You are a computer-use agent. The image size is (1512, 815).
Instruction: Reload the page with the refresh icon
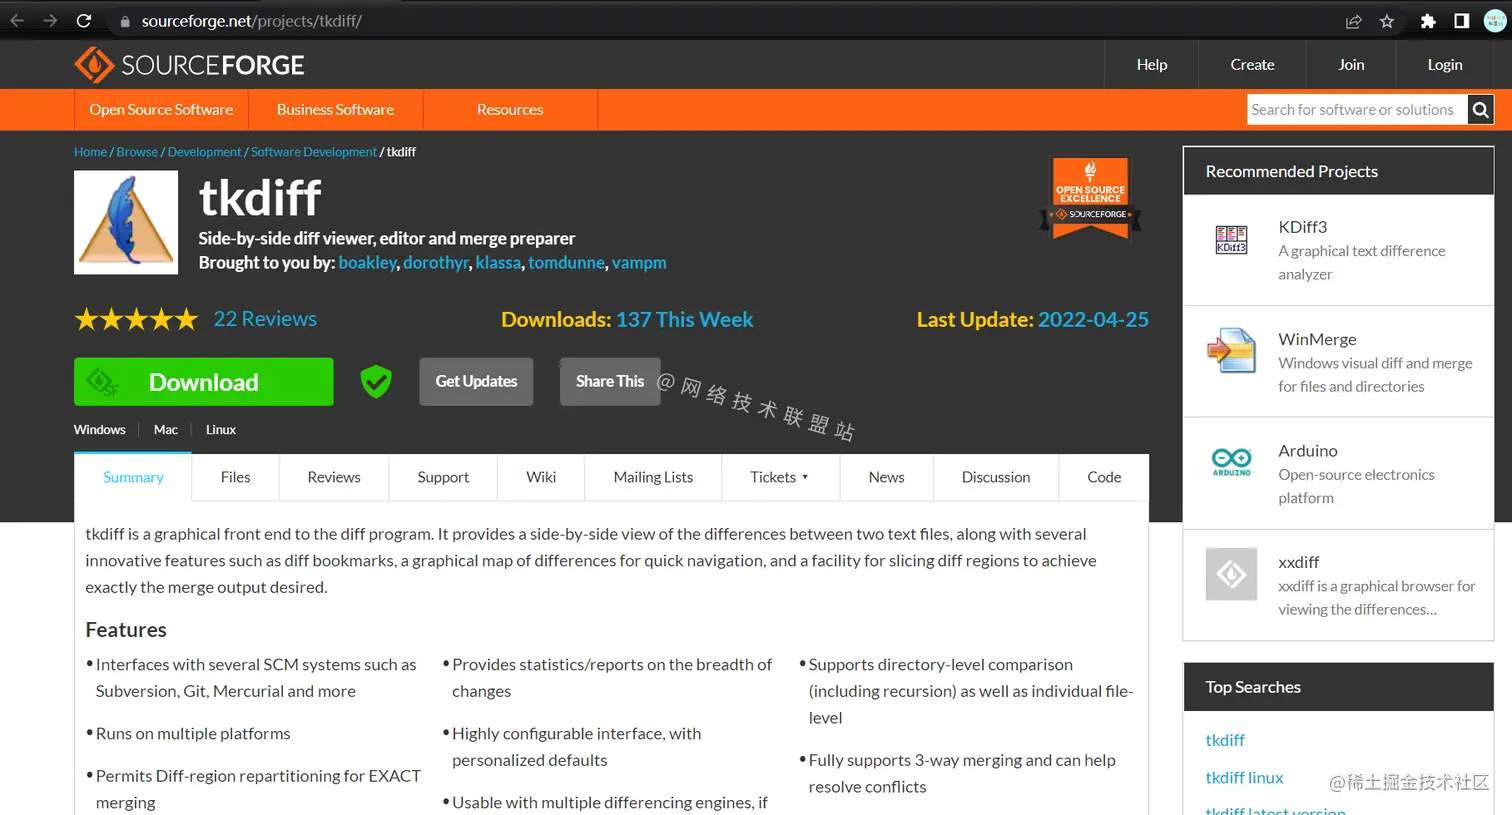(84, 21)
